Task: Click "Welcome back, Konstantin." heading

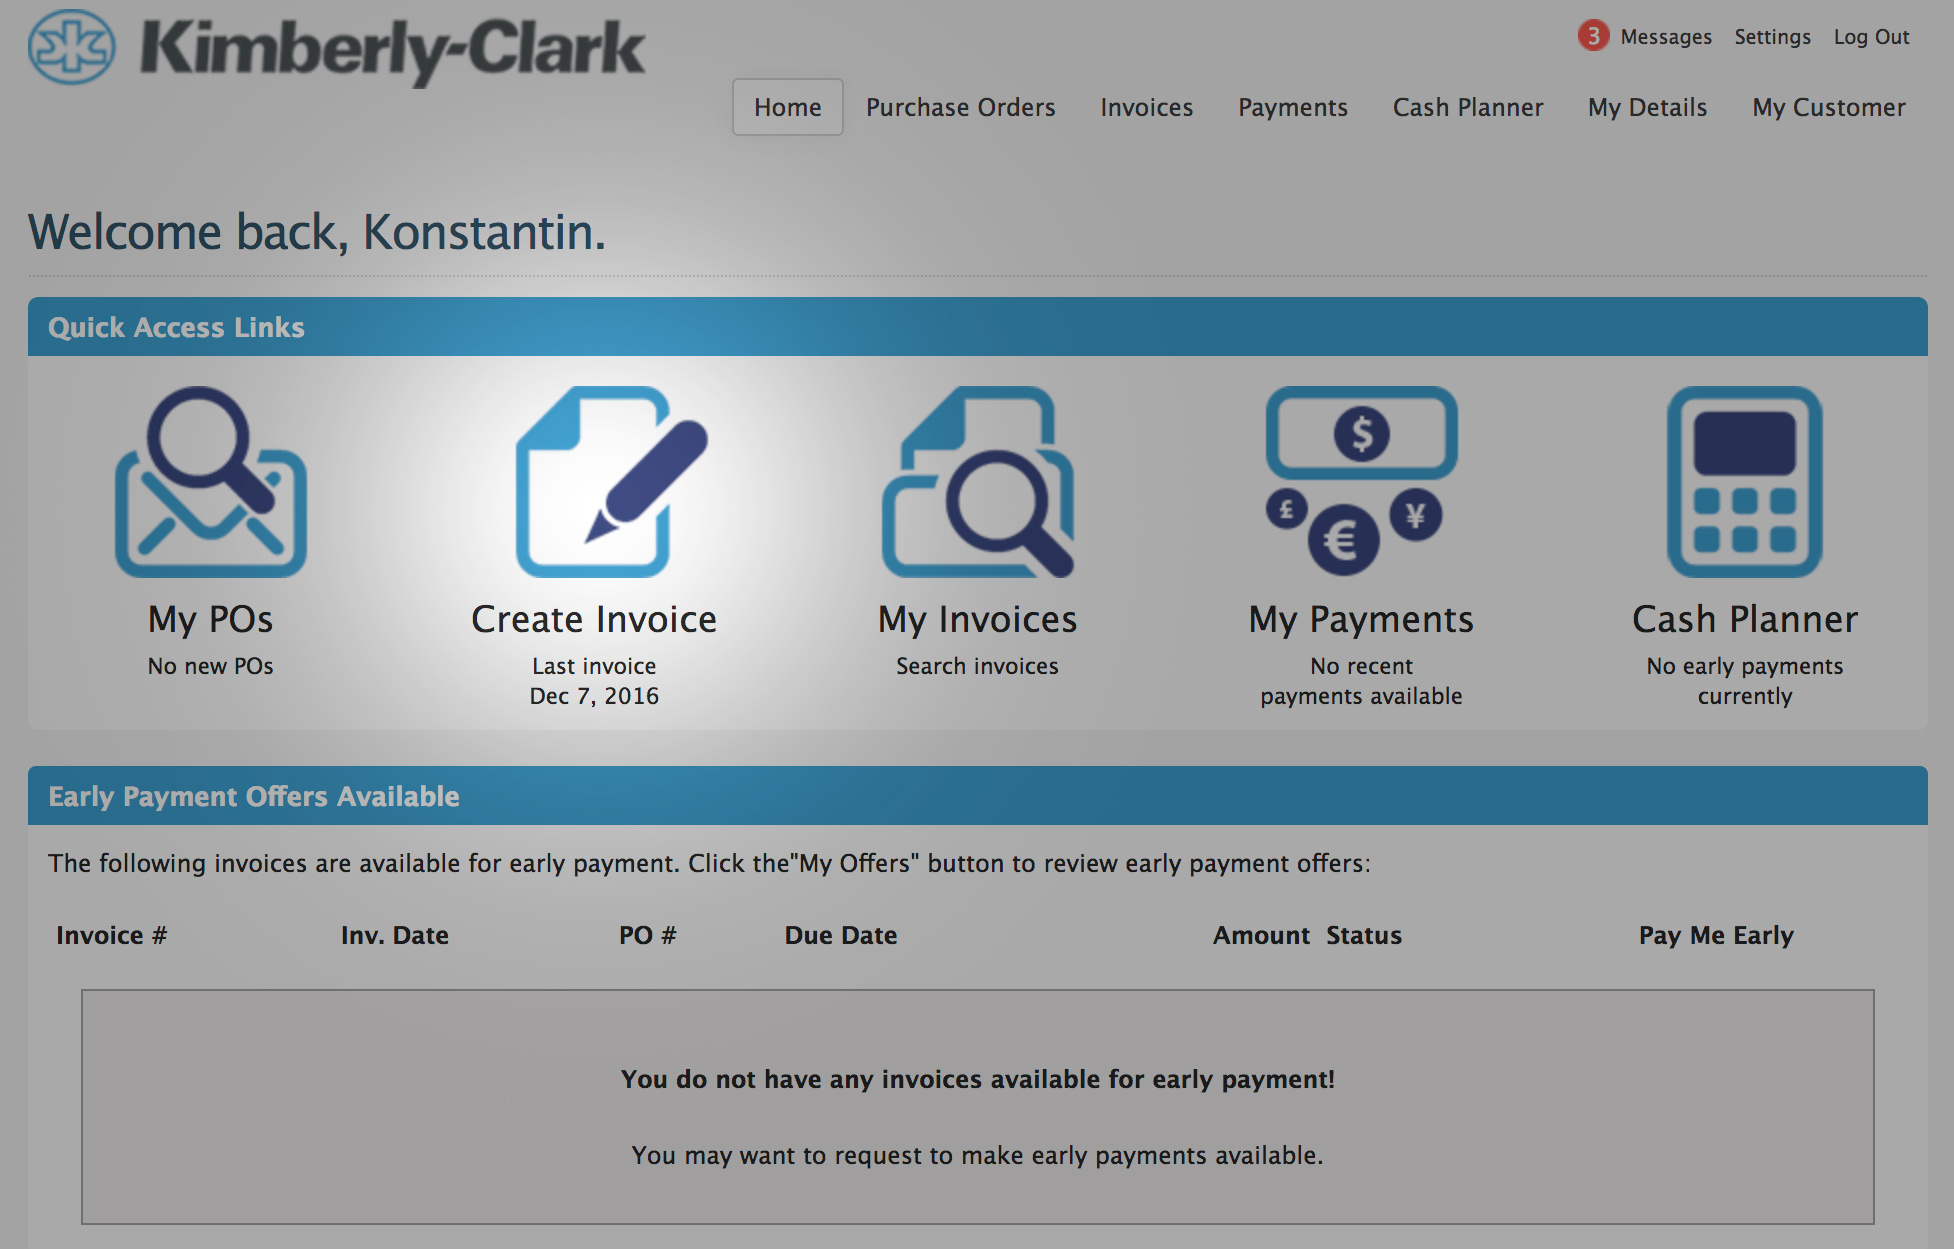Action: 317,232
